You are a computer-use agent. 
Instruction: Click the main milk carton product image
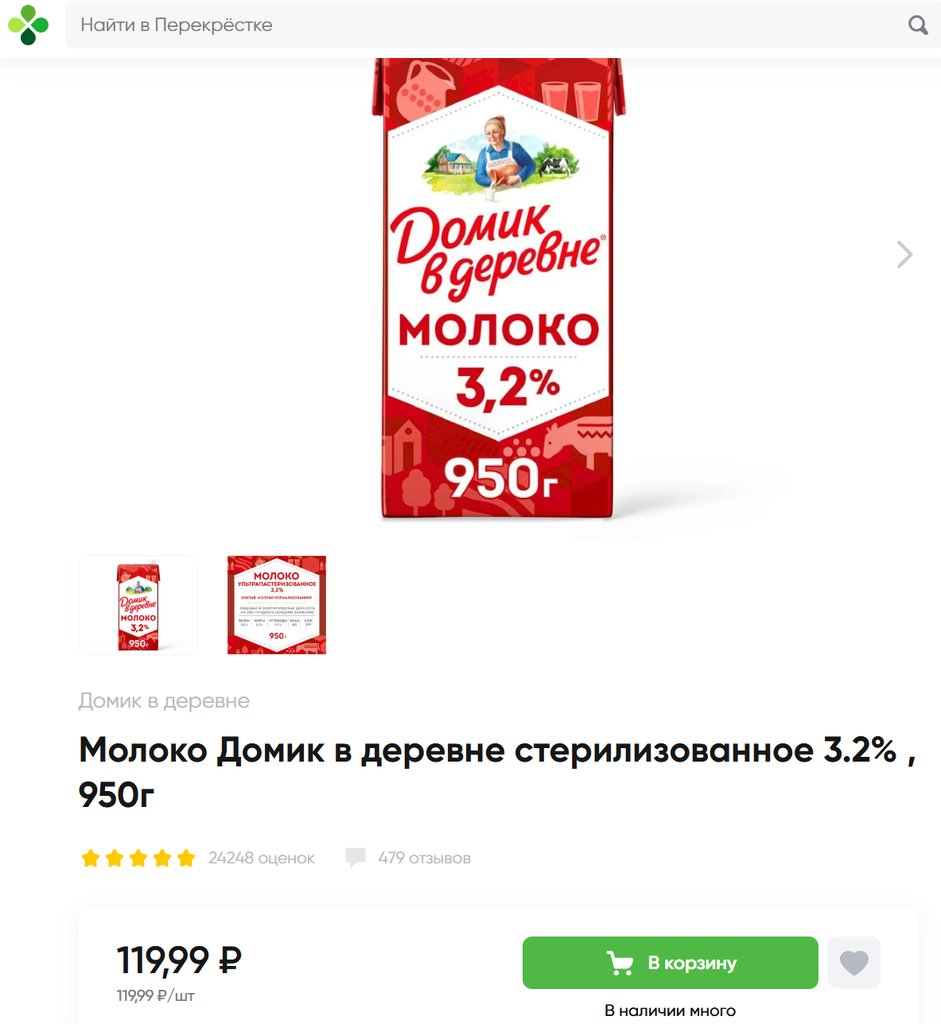498,288
